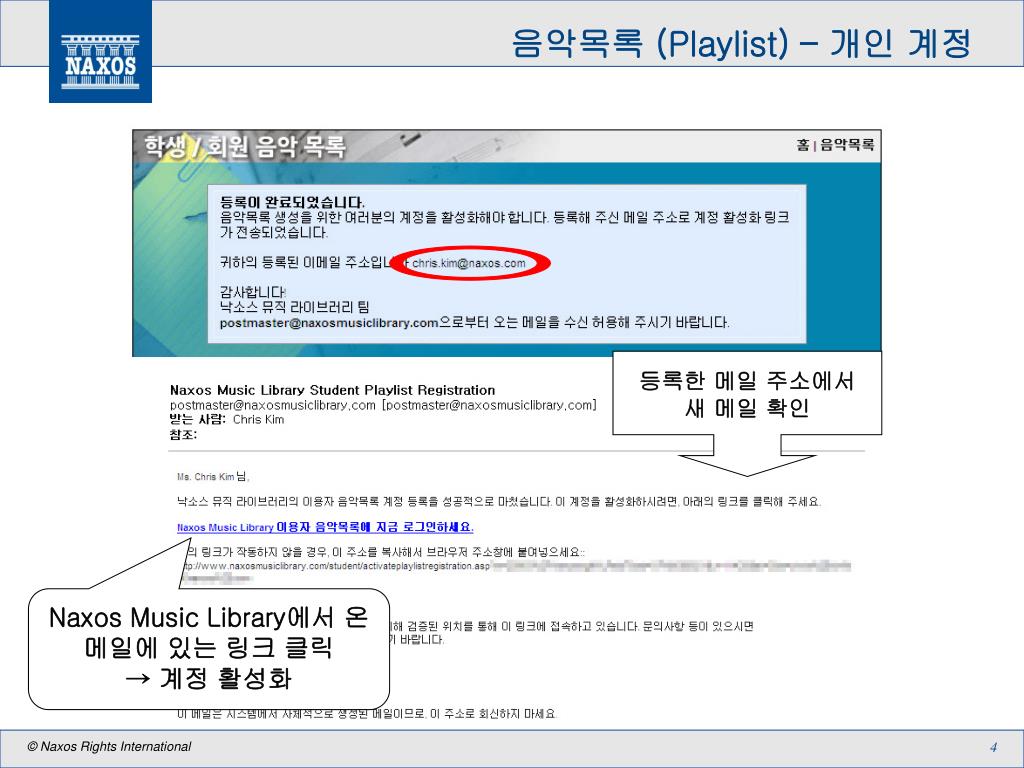The width and height of the screenshot is (1024, 768).
Task: Click the sender address line in the email header
Action: 383,405
